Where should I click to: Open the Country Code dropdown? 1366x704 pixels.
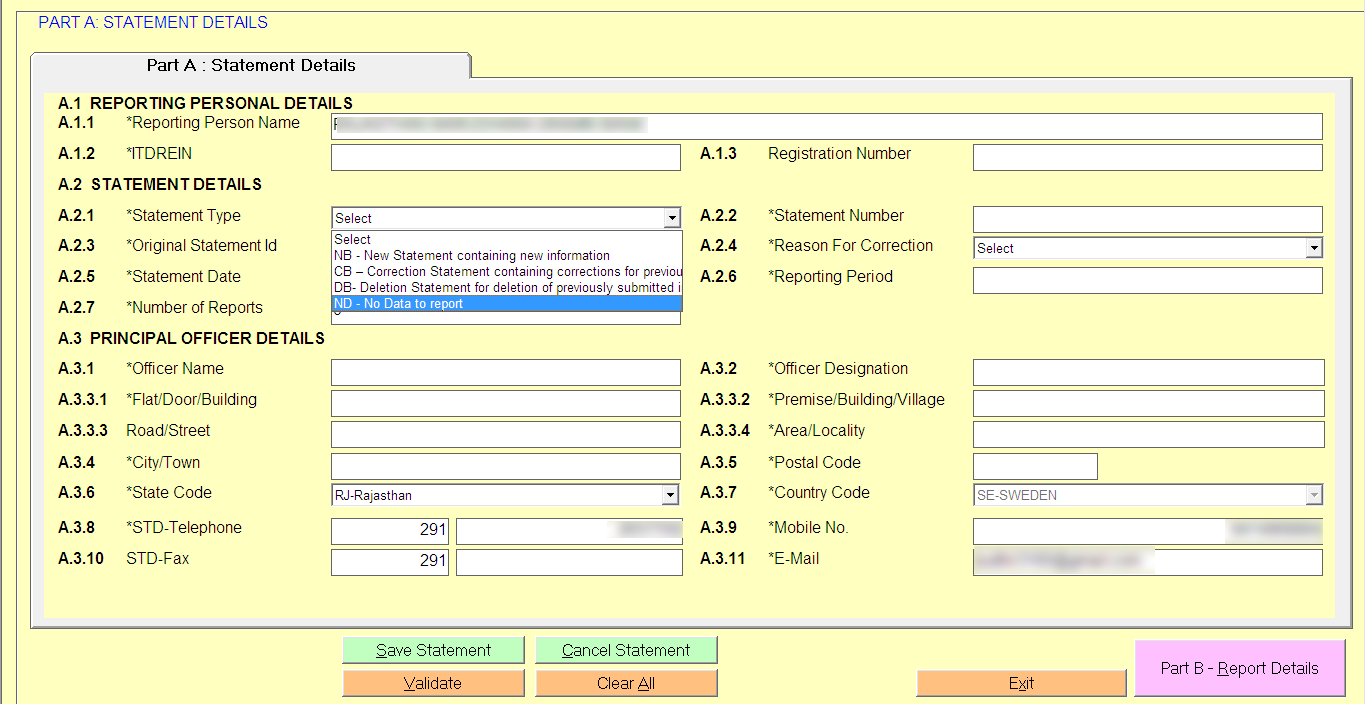coord(1313,495)
